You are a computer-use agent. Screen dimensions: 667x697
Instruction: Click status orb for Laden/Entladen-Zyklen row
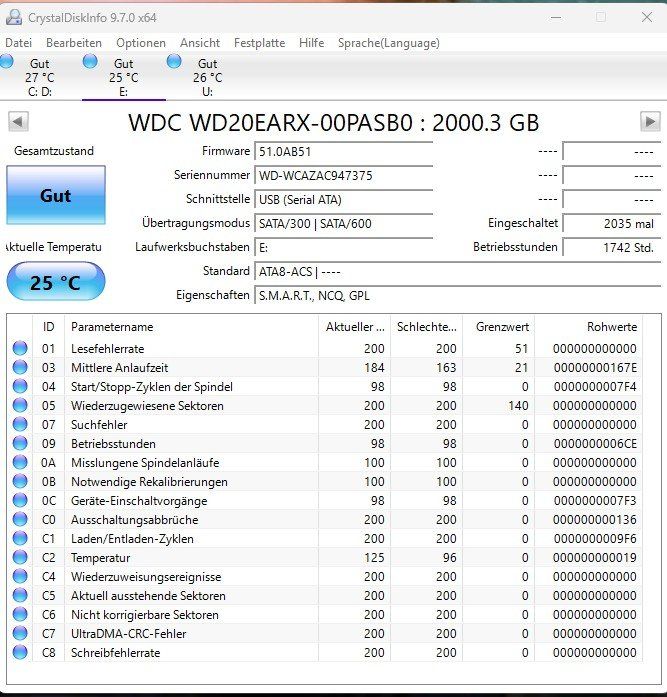20,538
